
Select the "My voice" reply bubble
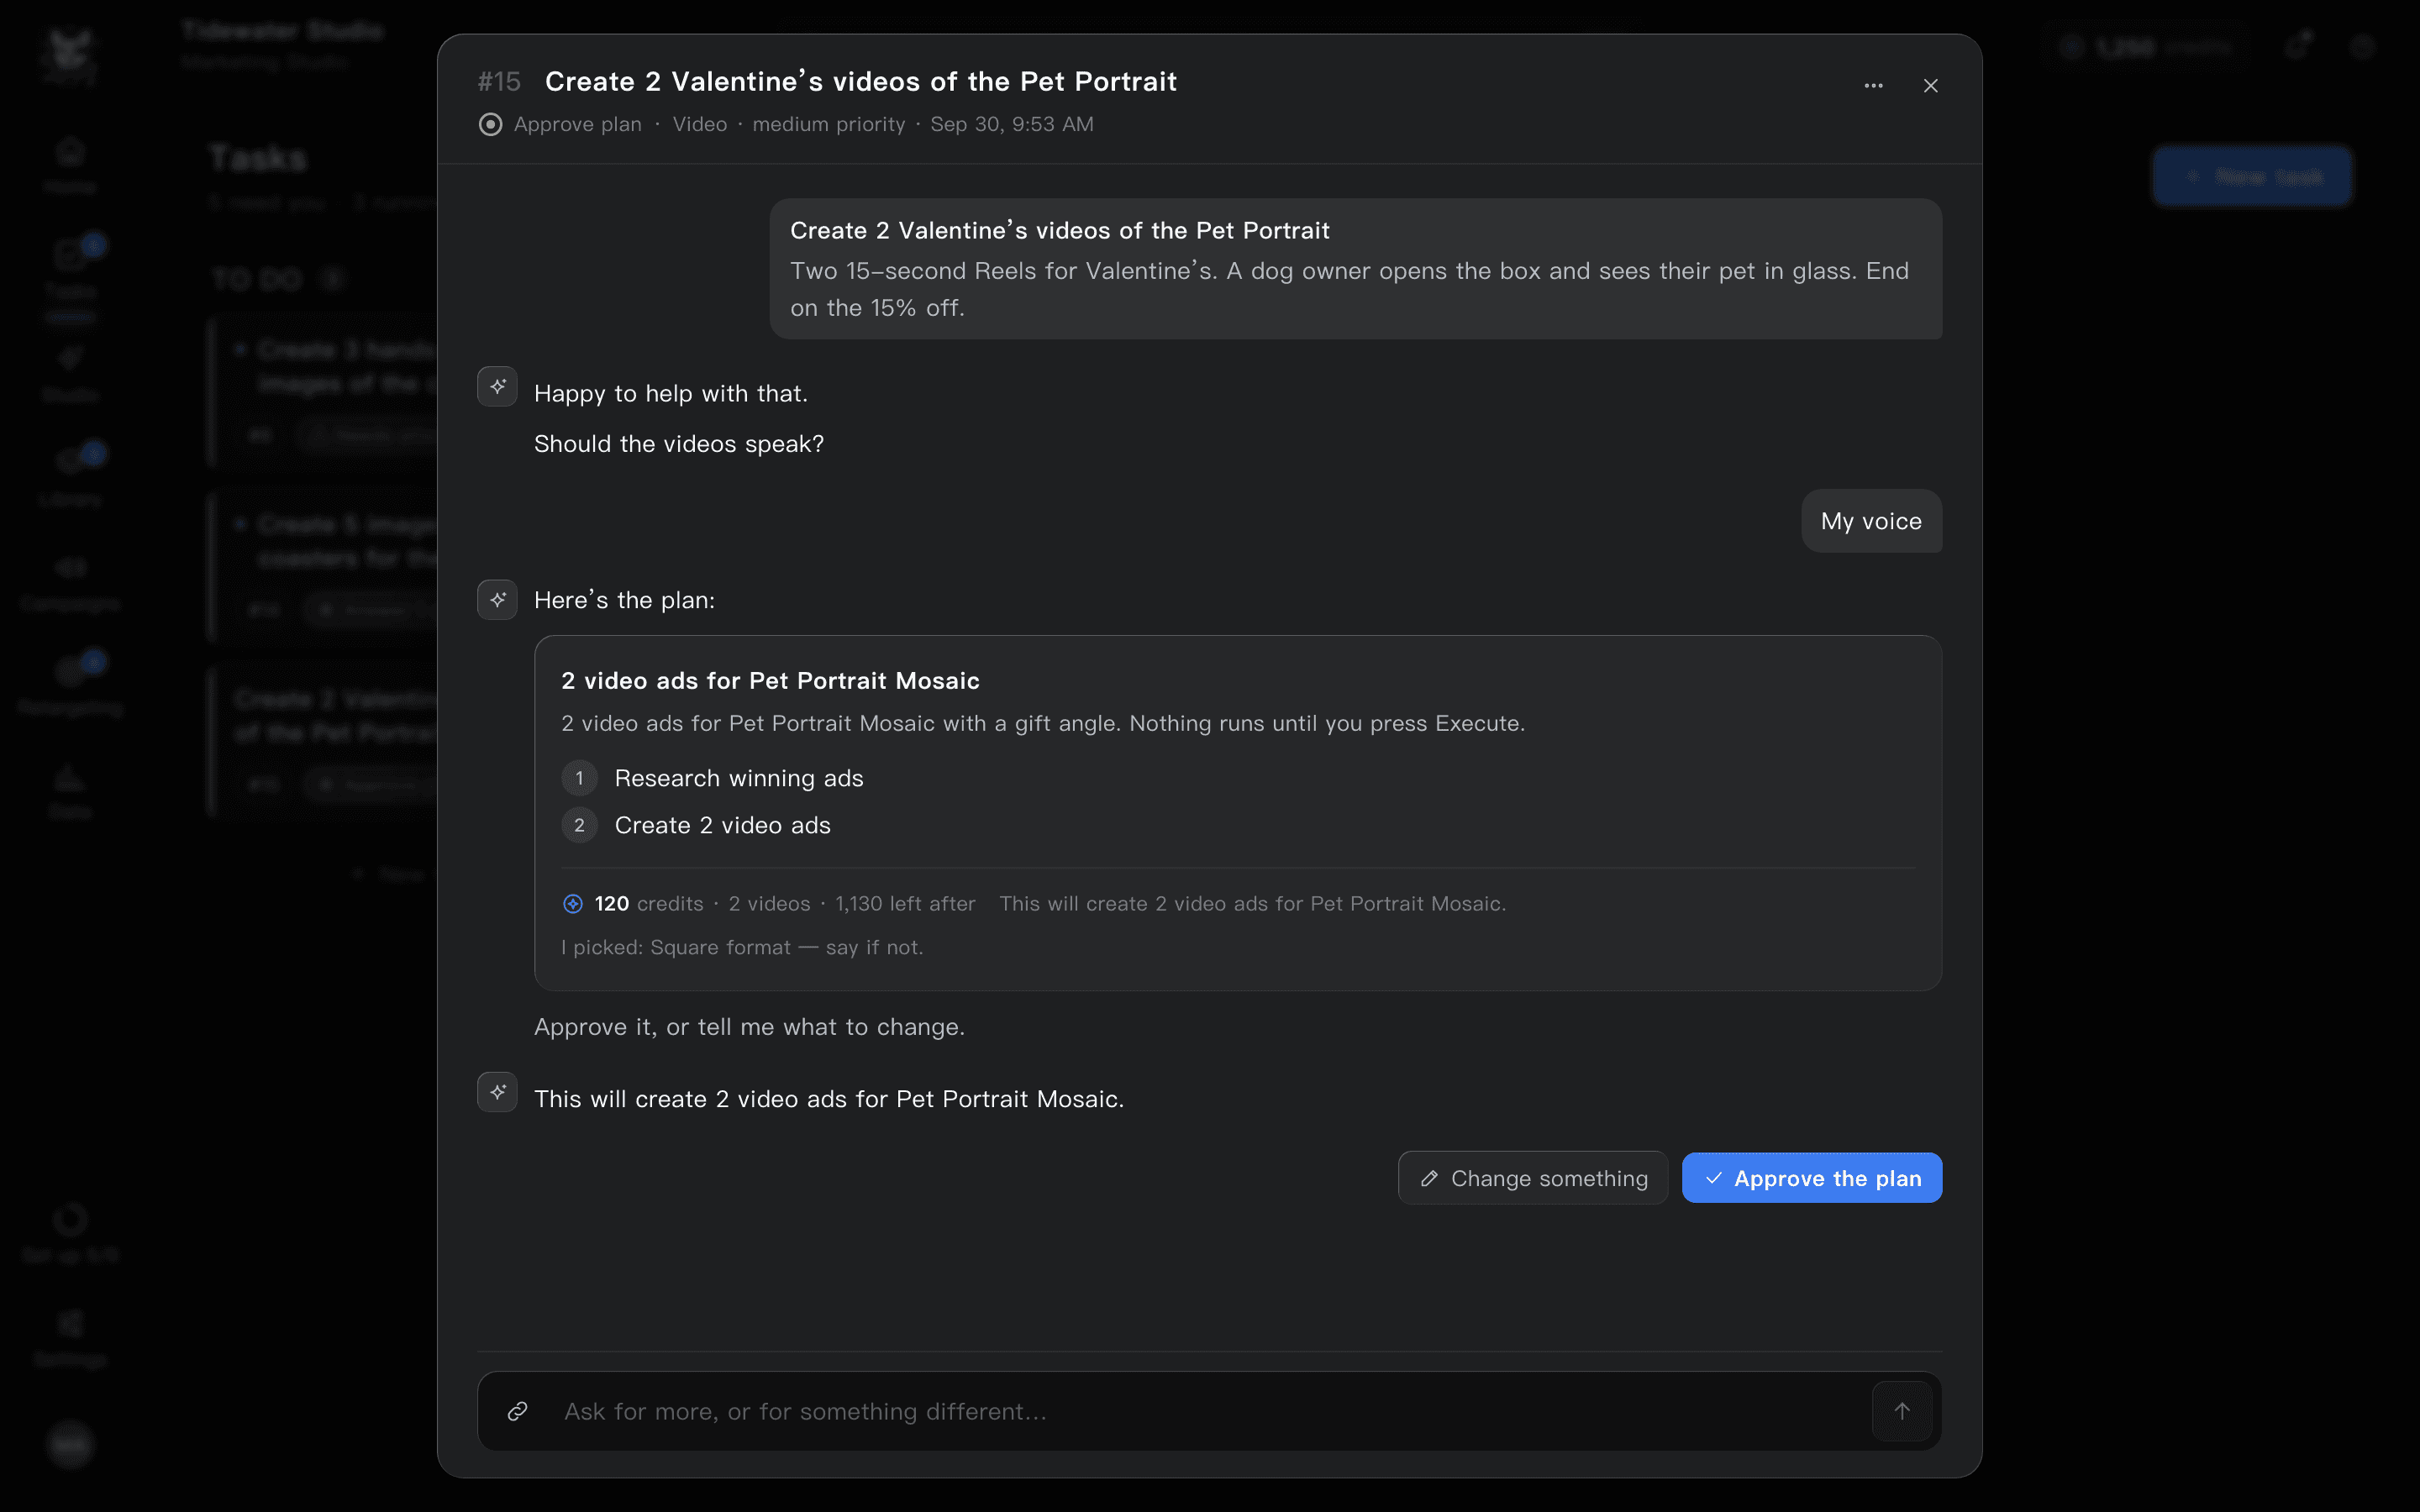(x=1871, y=521)
